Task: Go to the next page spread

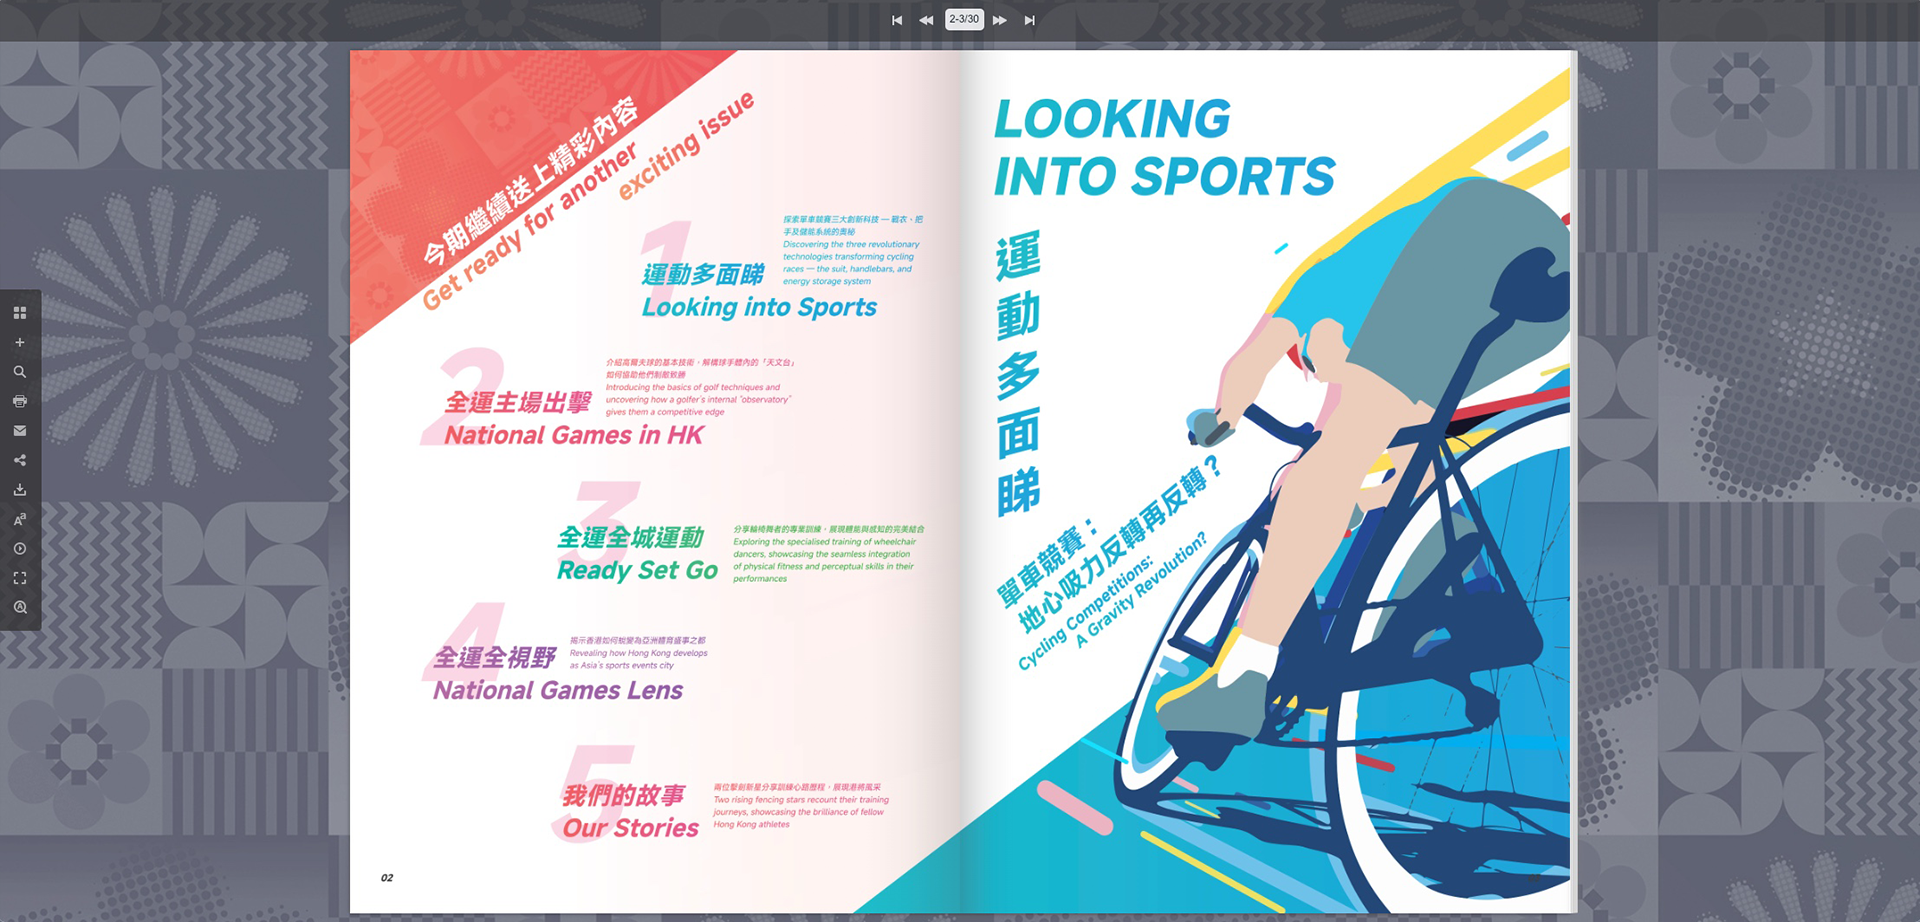Action: pos(999,20)
